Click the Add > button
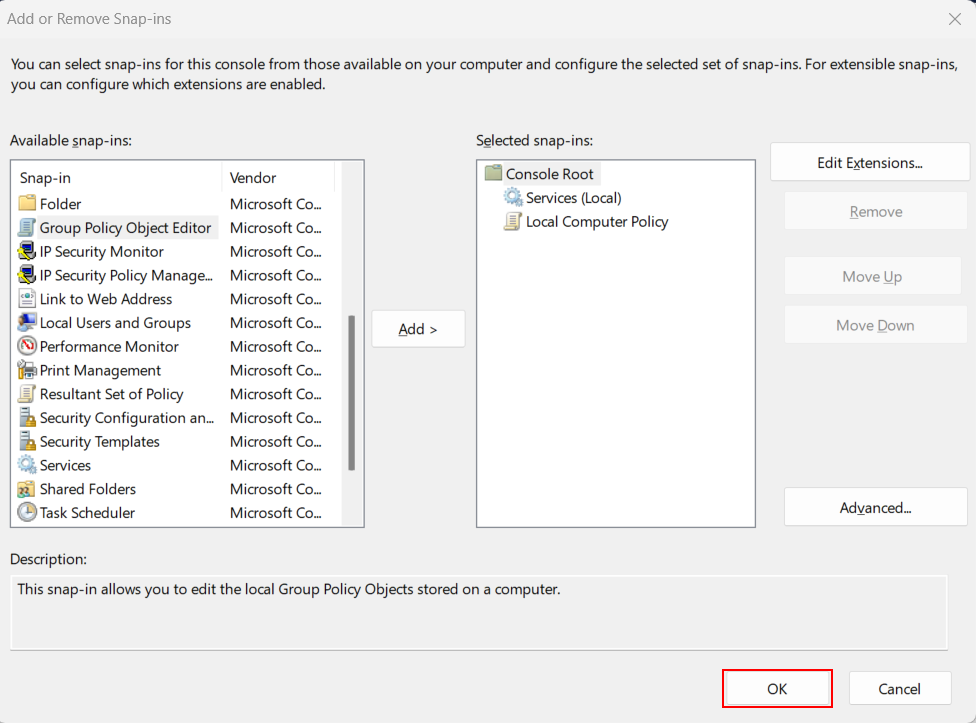 coord(418,329)
